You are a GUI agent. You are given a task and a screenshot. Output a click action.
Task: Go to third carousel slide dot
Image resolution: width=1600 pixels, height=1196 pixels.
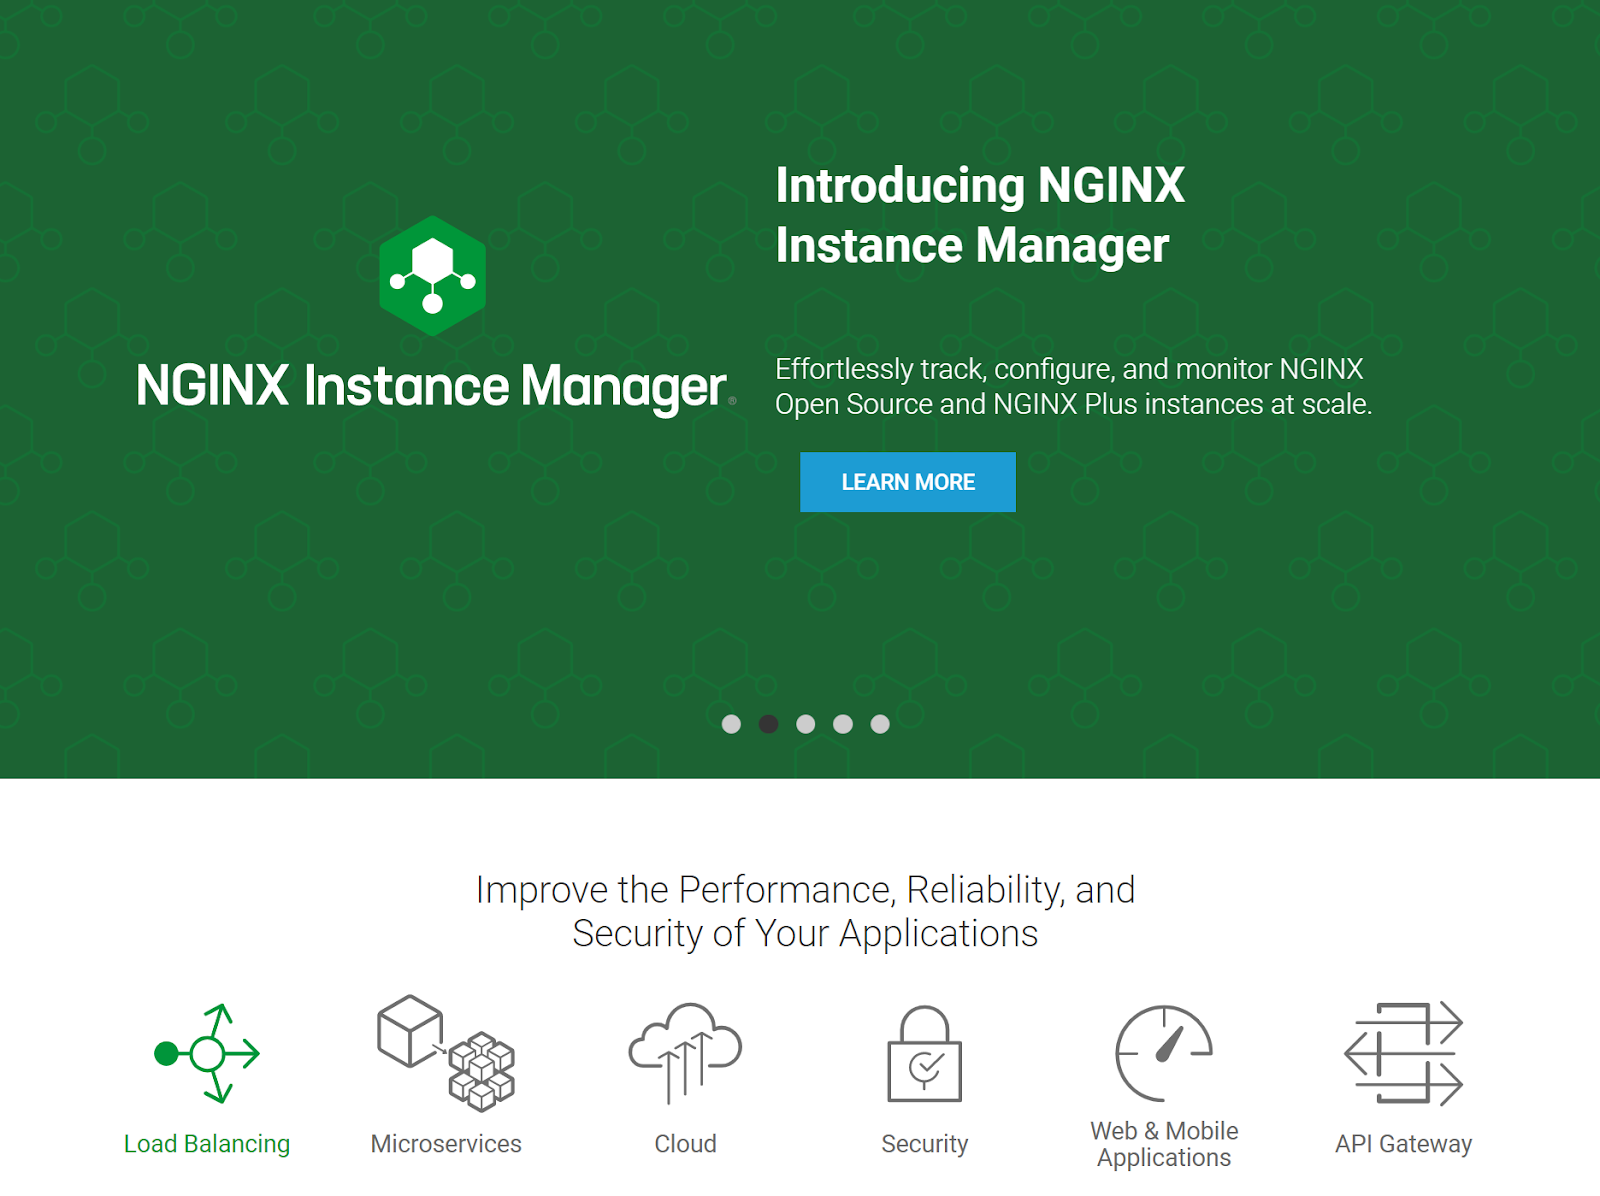(x=805, y=724)
